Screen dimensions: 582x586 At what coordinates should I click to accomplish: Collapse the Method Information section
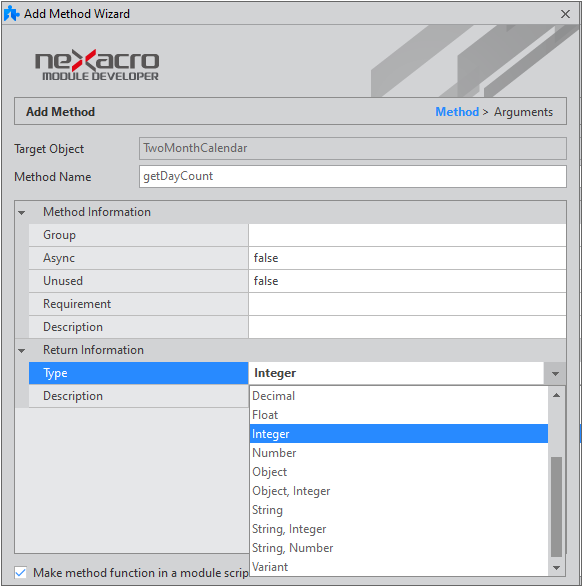point(22,213)
